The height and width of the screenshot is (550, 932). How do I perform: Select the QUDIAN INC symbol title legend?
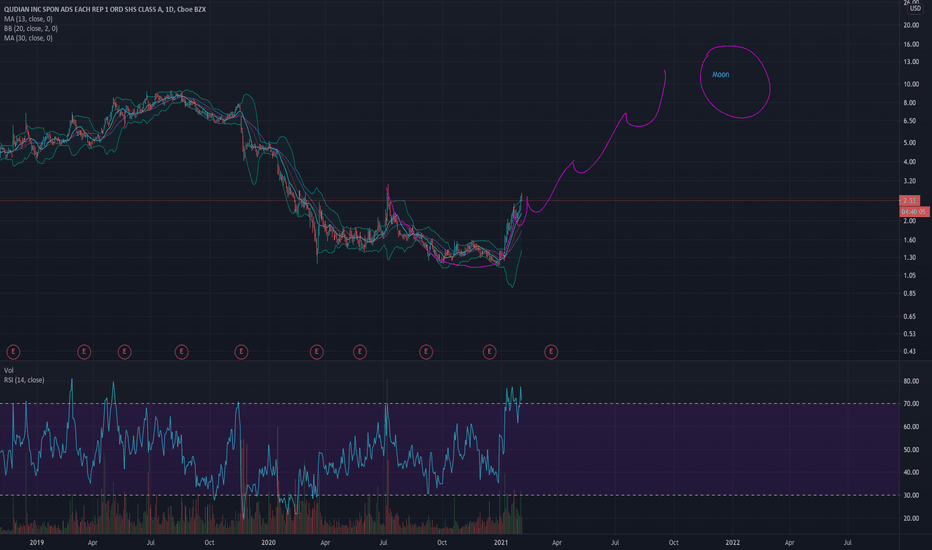[105, 10]
